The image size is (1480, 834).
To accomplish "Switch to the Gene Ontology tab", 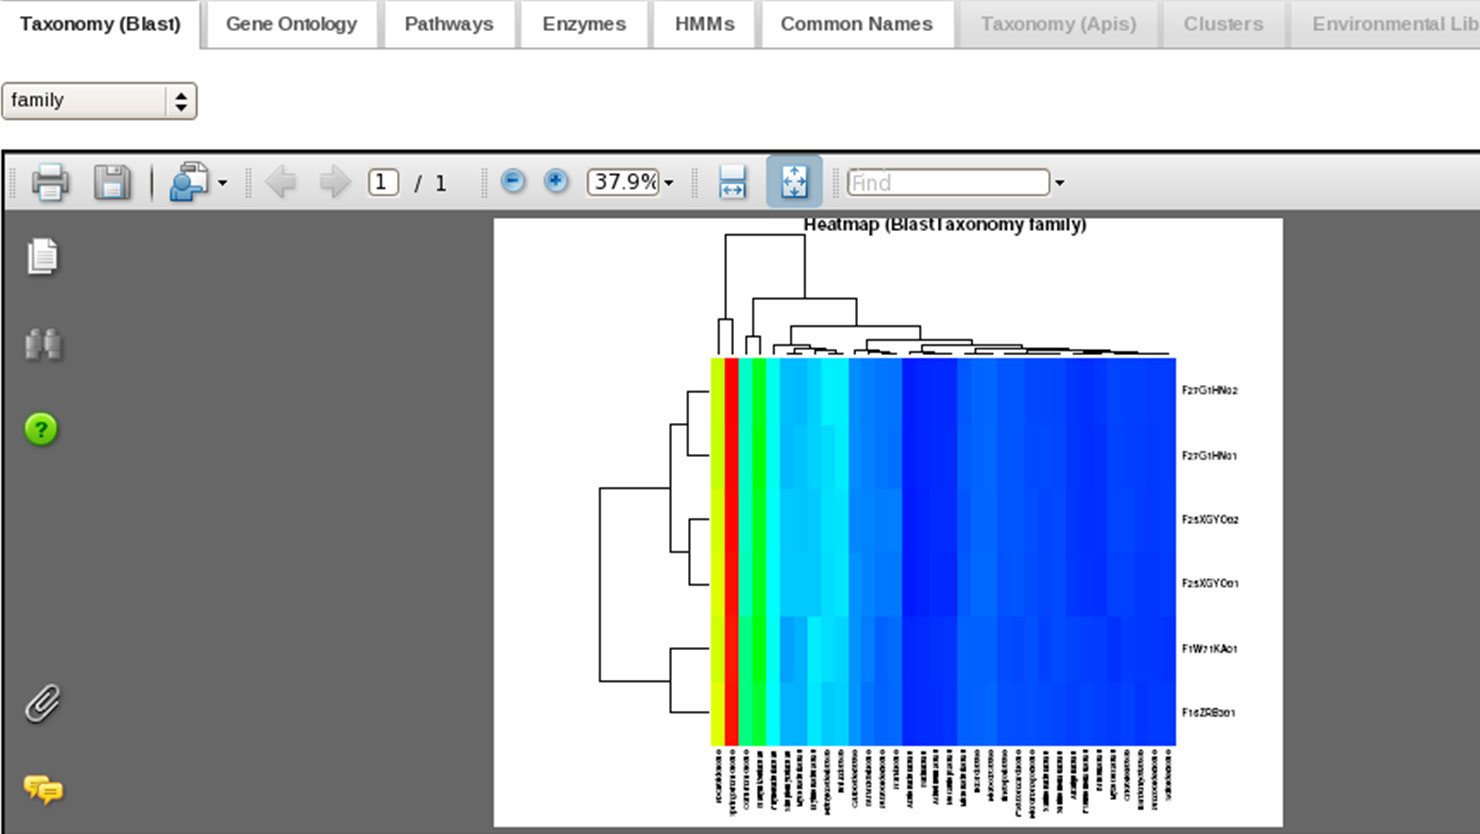I will (x=291, y=24).
